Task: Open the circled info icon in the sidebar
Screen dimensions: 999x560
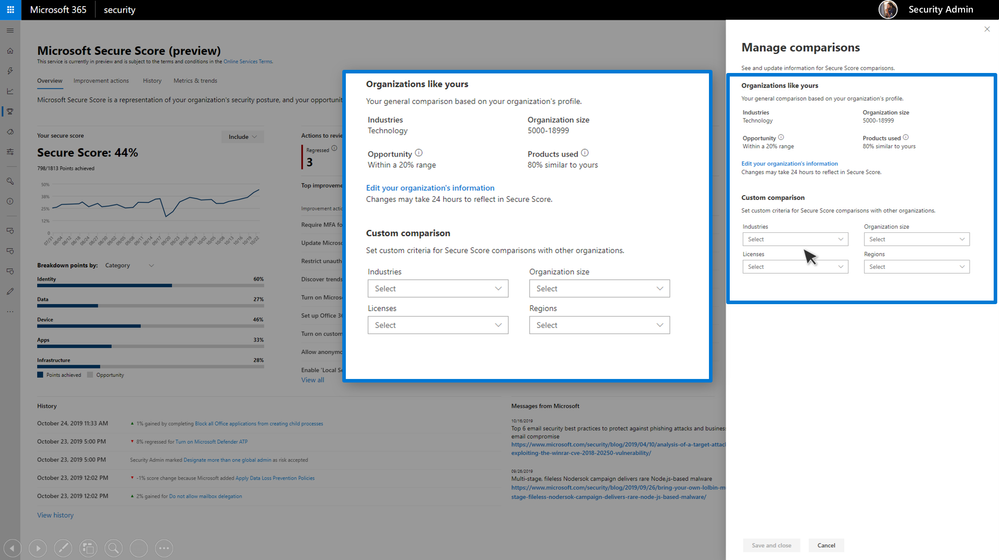Action: coord(10,201)
